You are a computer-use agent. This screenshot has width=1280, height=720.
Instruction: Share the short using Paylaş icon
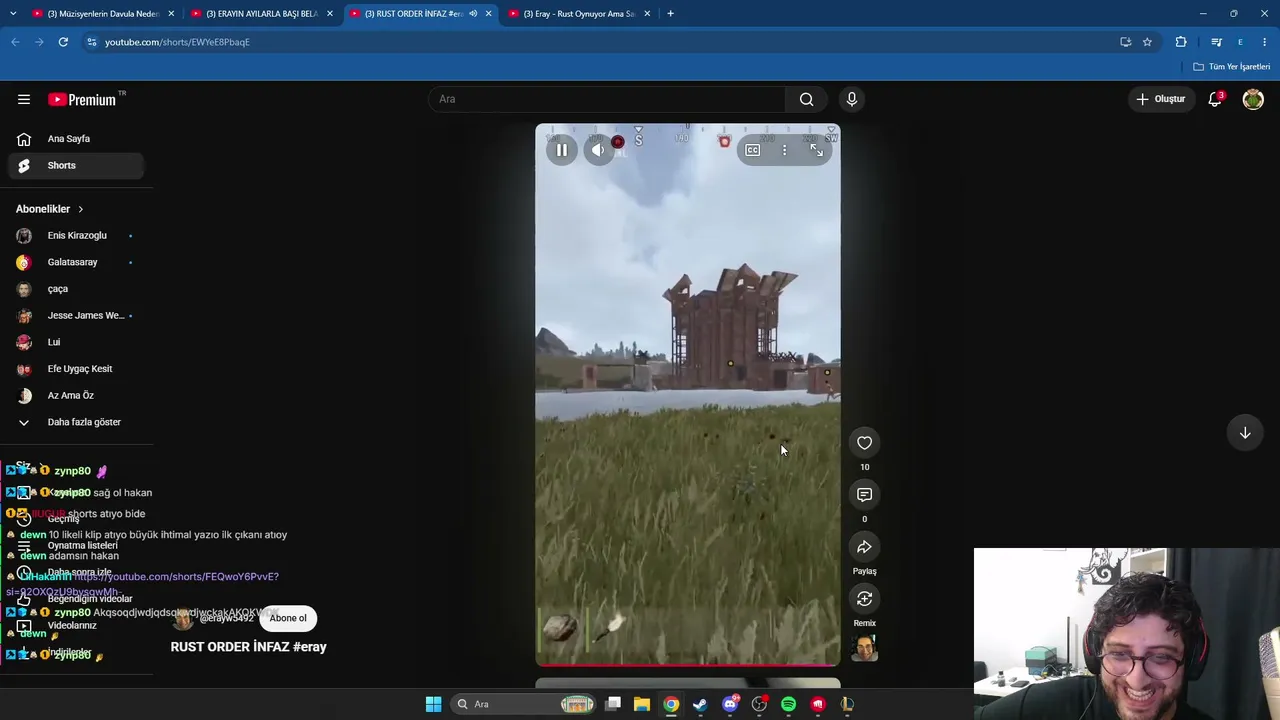[x=865, y=547]
